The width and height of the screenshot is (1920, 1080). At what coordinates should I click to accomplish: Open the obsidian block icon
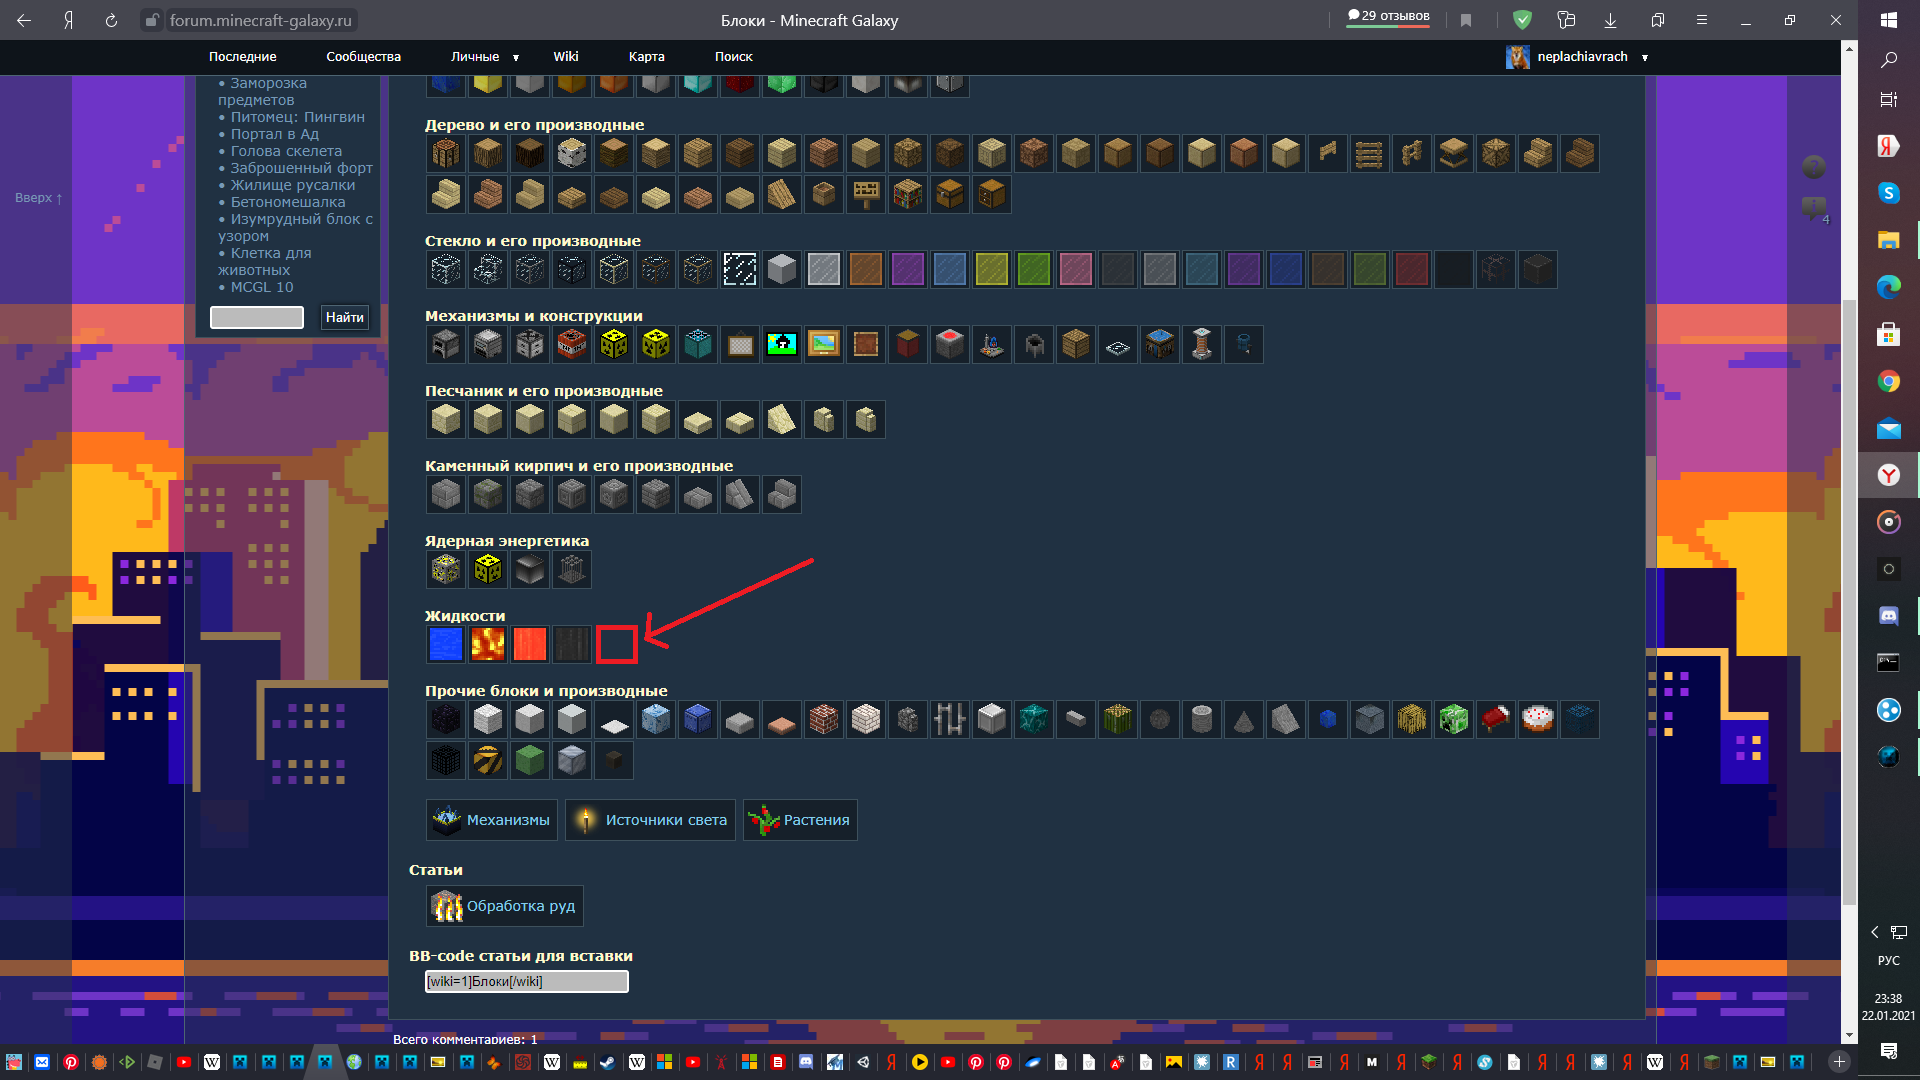click(446, 720)
